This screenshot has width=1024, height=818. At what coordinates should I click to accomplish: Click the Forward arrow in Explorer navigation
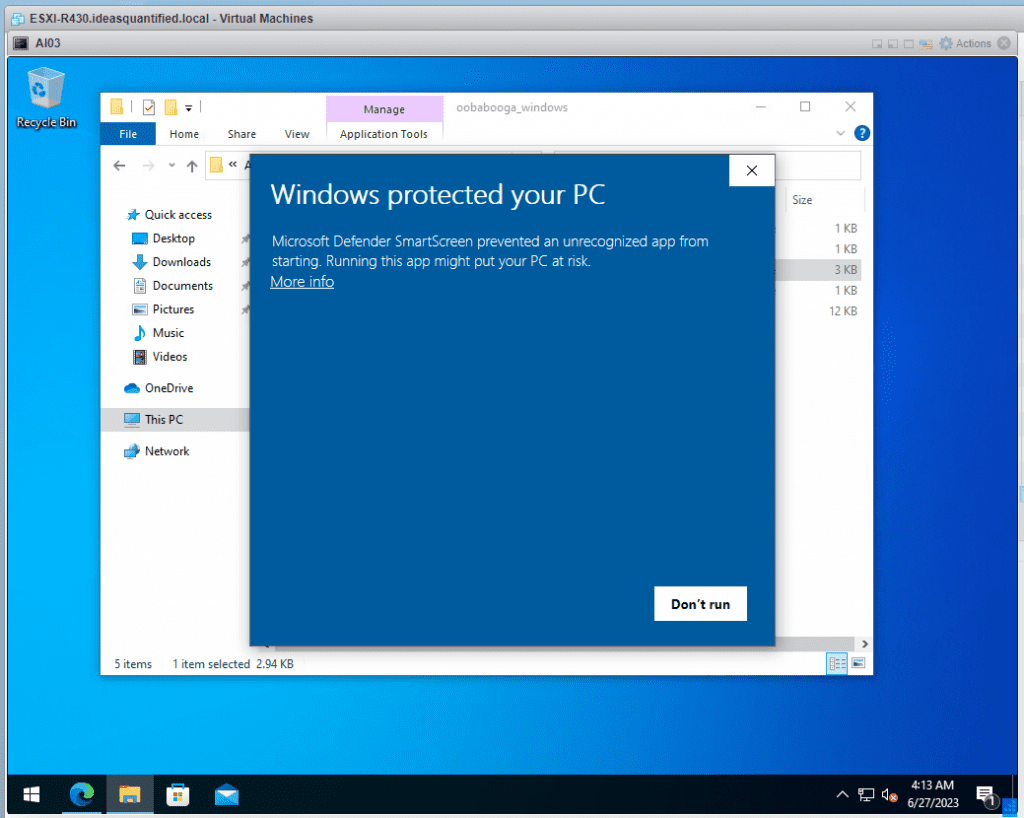[x=148, y=166]
